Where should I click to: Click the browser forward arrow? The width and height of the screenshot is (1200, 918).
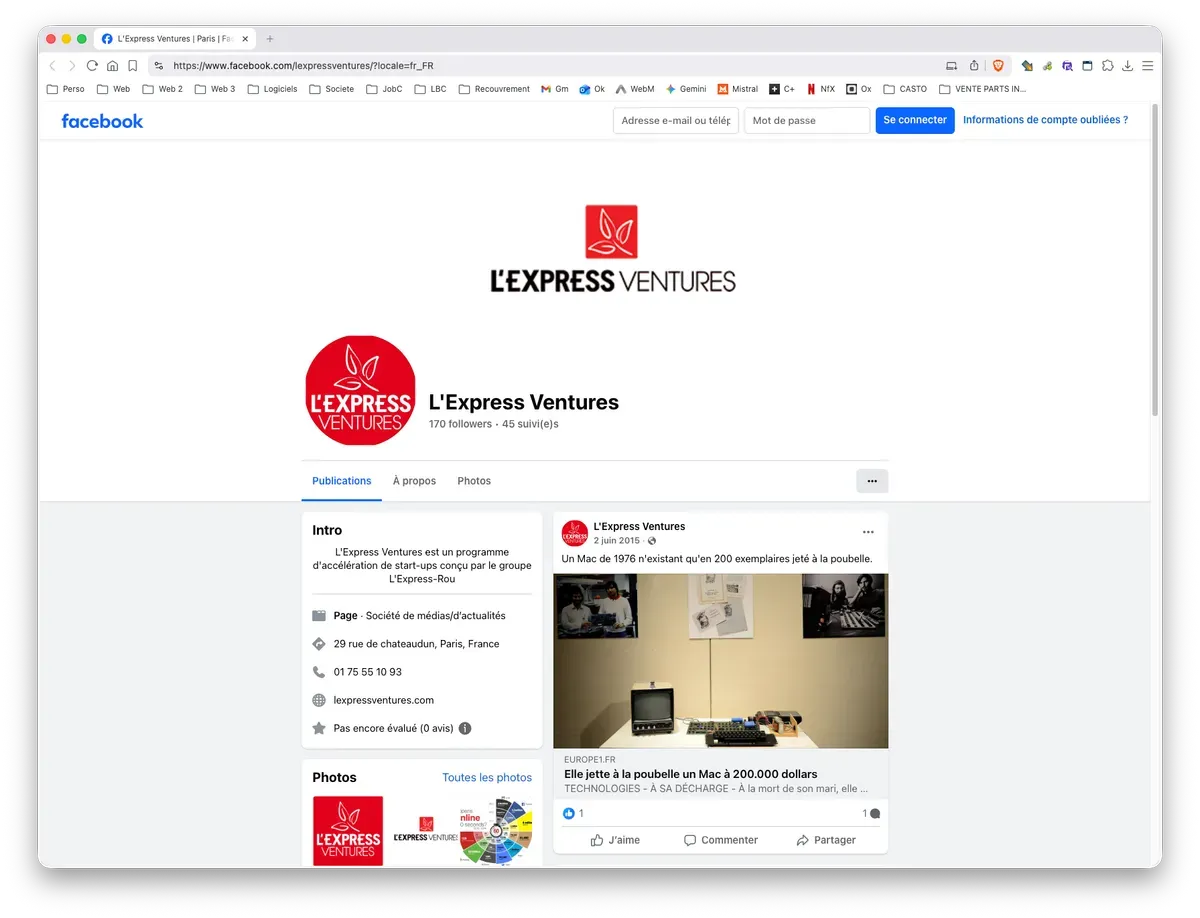click(72, 66)
